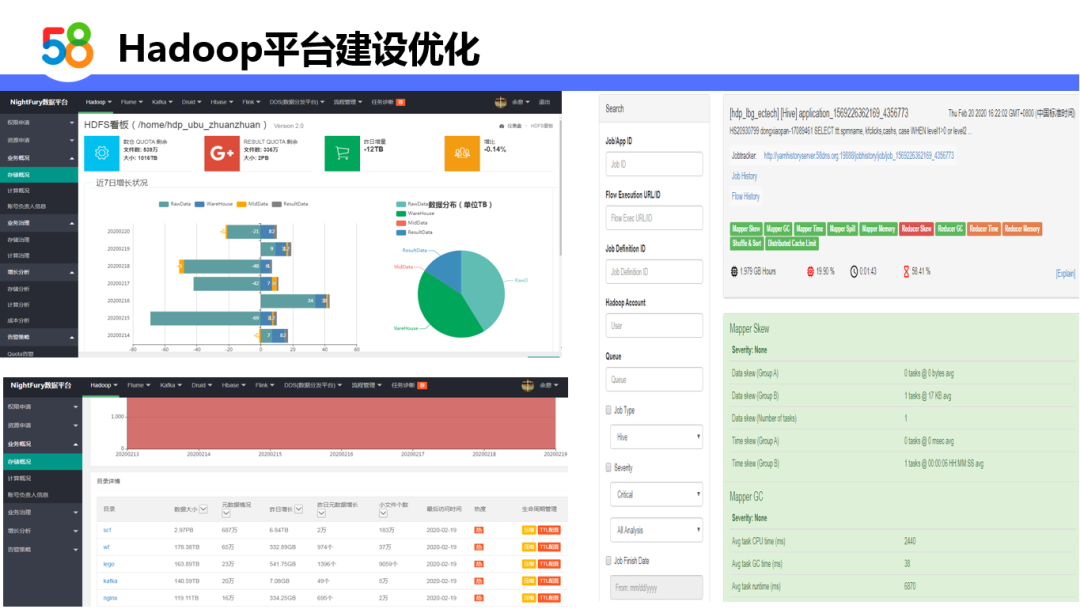The width and height of the screenshot is (1080, 609).
Task: Click the home breadcrumb icon in the HDFS看板 window
Action: 501,126
